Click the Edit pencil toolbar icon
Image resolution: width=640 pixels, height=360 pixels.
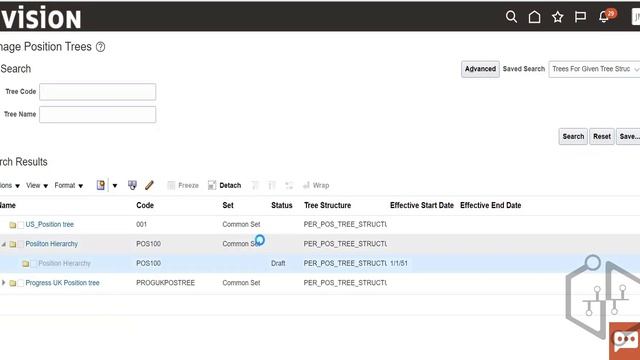pos(149,185)
